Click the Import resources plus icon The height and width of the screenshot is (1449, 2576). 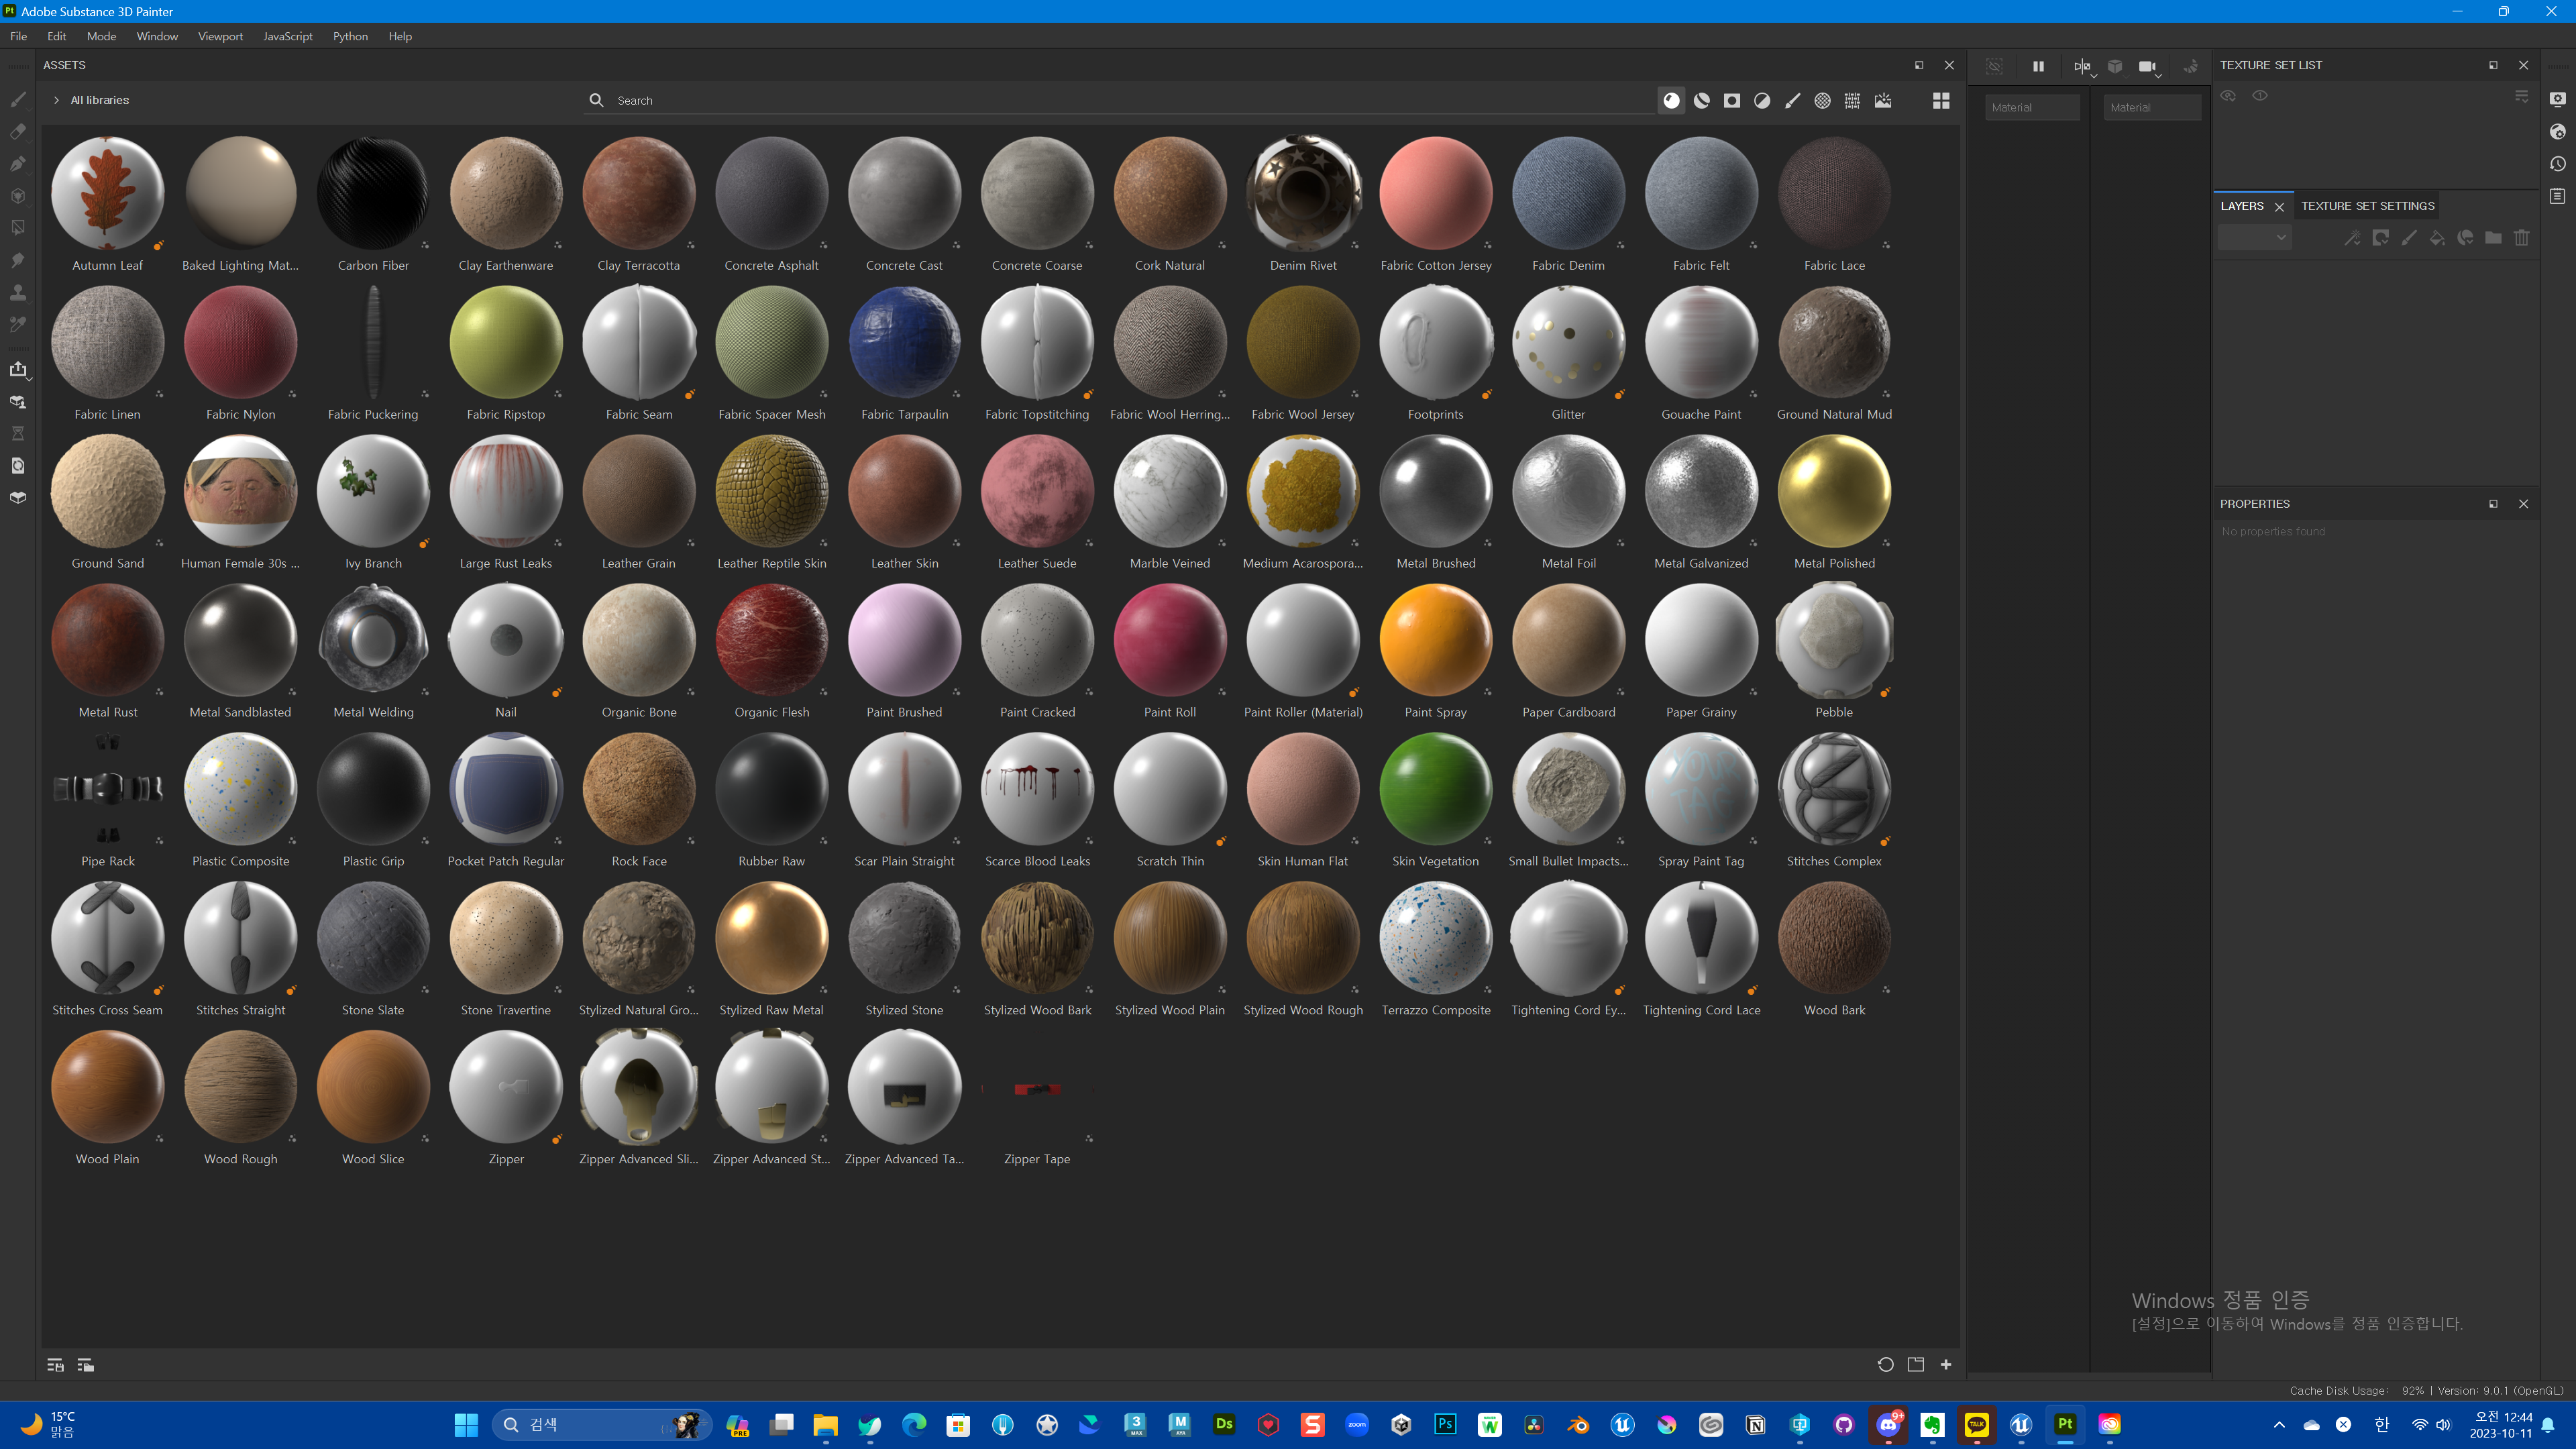tap(1946, 1364)
